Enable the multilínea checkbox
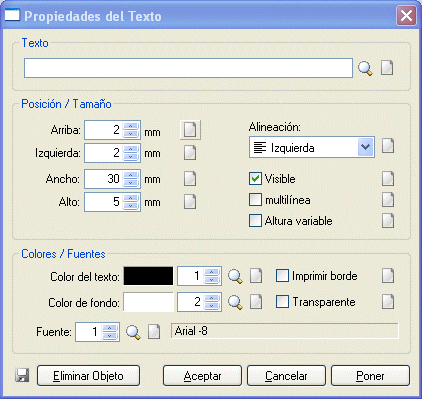Viewport: 422px width, 399px height. [x=255, y=200]
